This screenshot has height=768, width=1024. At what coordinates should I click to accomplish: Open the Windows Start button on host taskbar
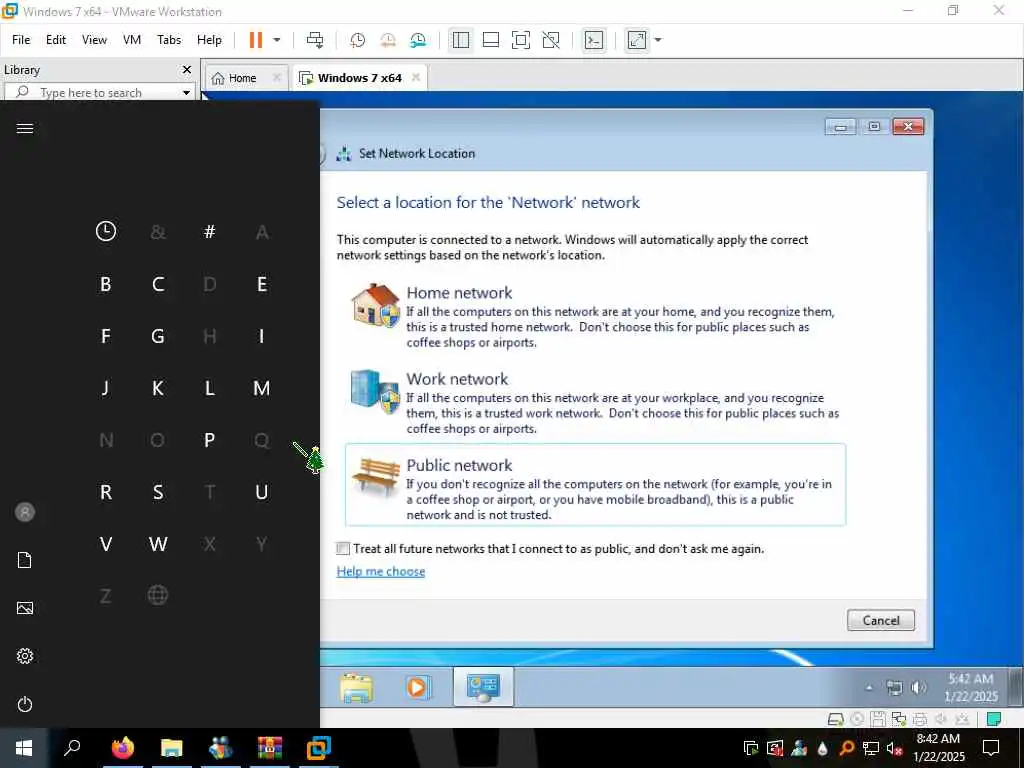point(24,748)
